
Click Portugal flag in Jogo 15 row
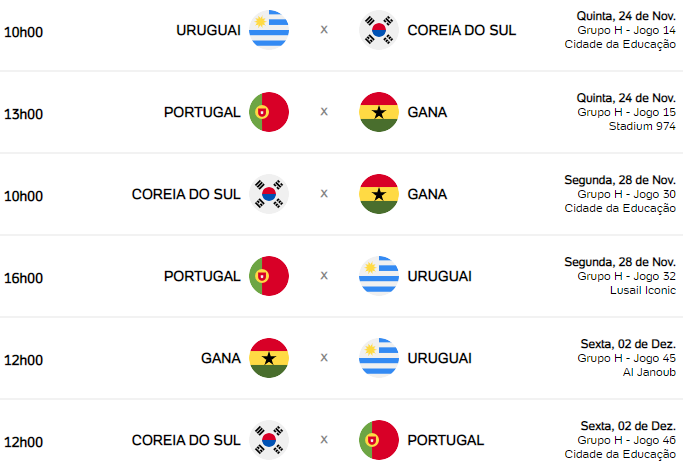pos(269,112)
